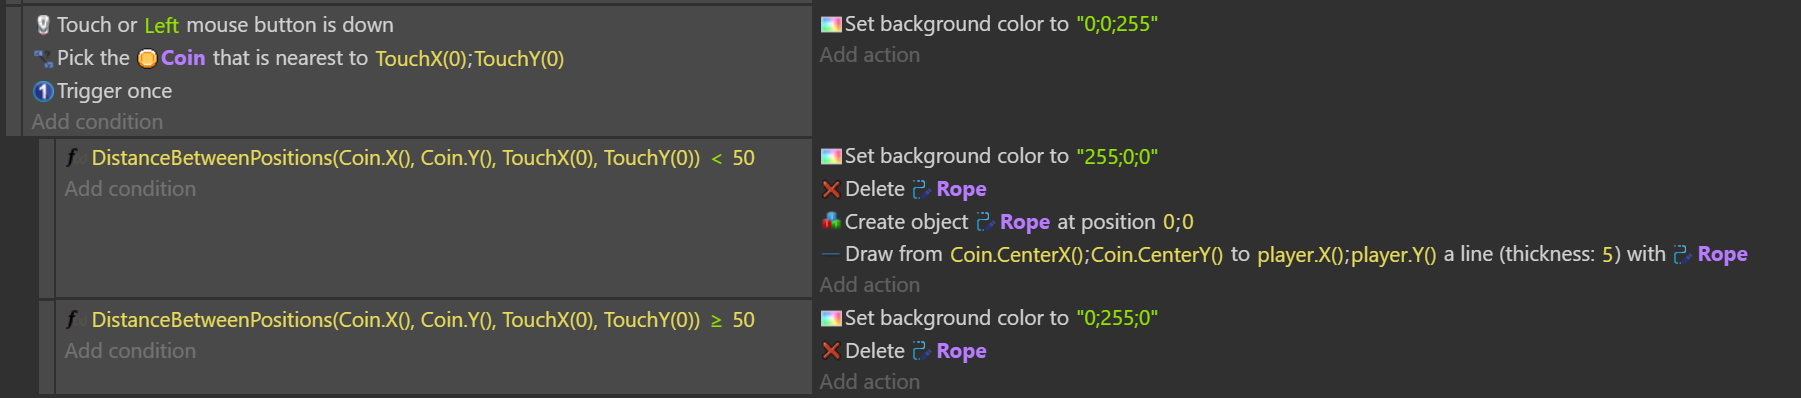Click the Rope shape painter icon after Create object
The height and width of the screenshot is (398, 1801).
tap(985, 222)
